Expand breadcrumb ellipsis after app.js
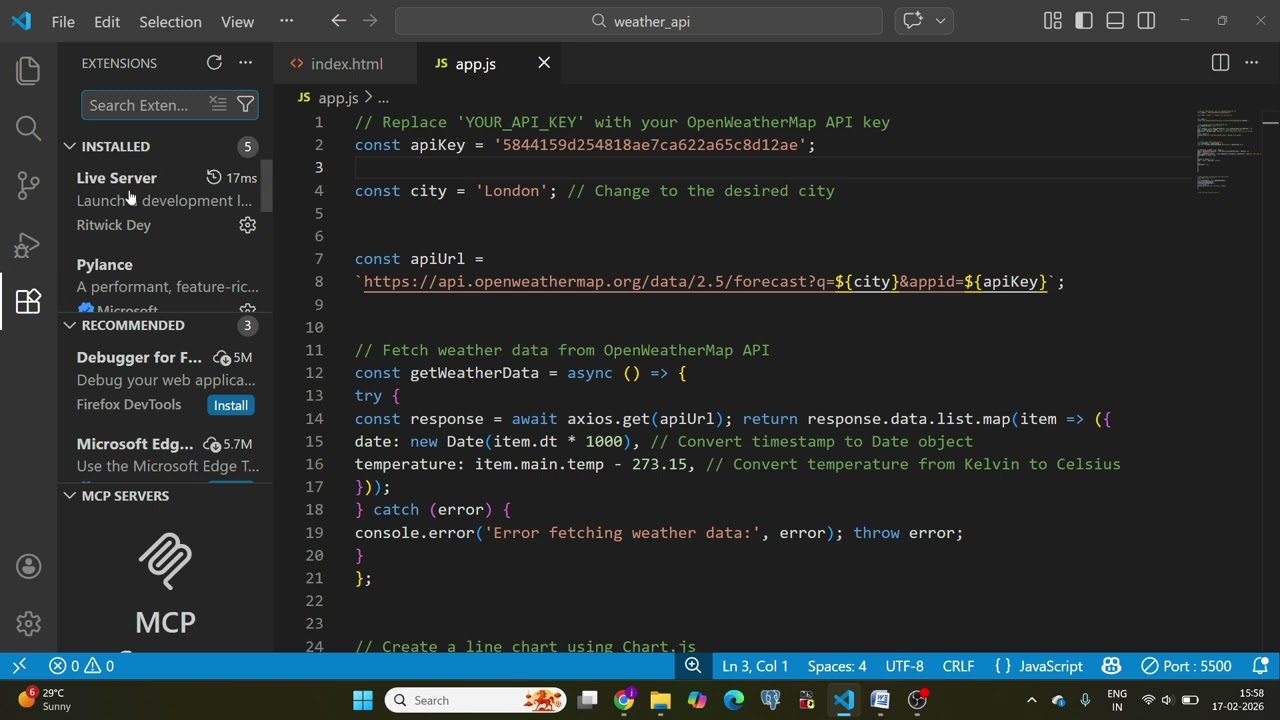1280x720 pixels. (x=383, y=98)
